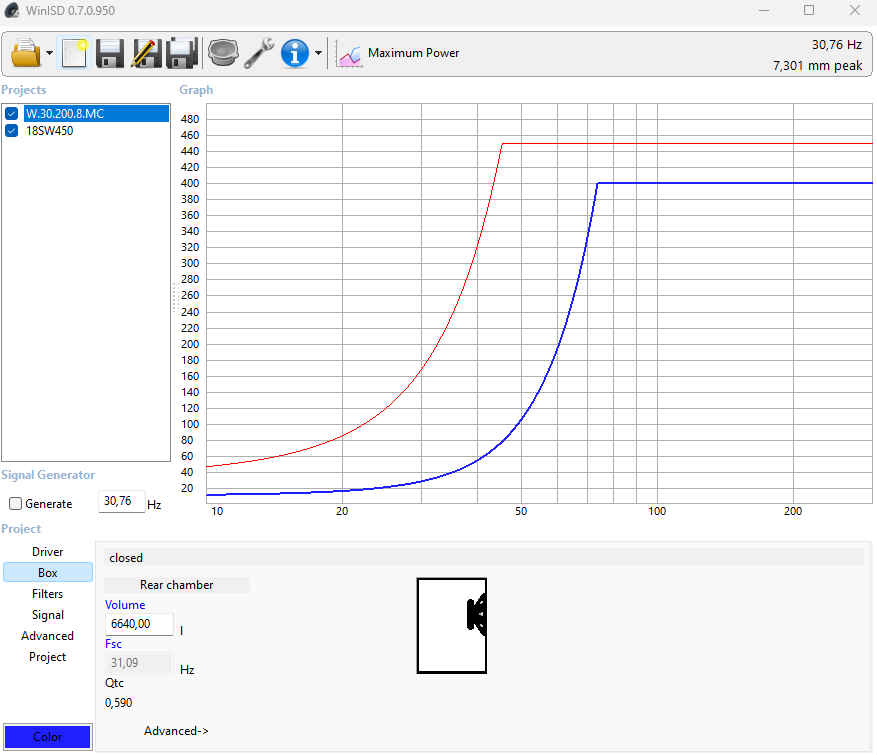The width and height of the screenshot is (877, 755).
Task: Save all projects with double floppy icon
Action: [x=182, y=53]
